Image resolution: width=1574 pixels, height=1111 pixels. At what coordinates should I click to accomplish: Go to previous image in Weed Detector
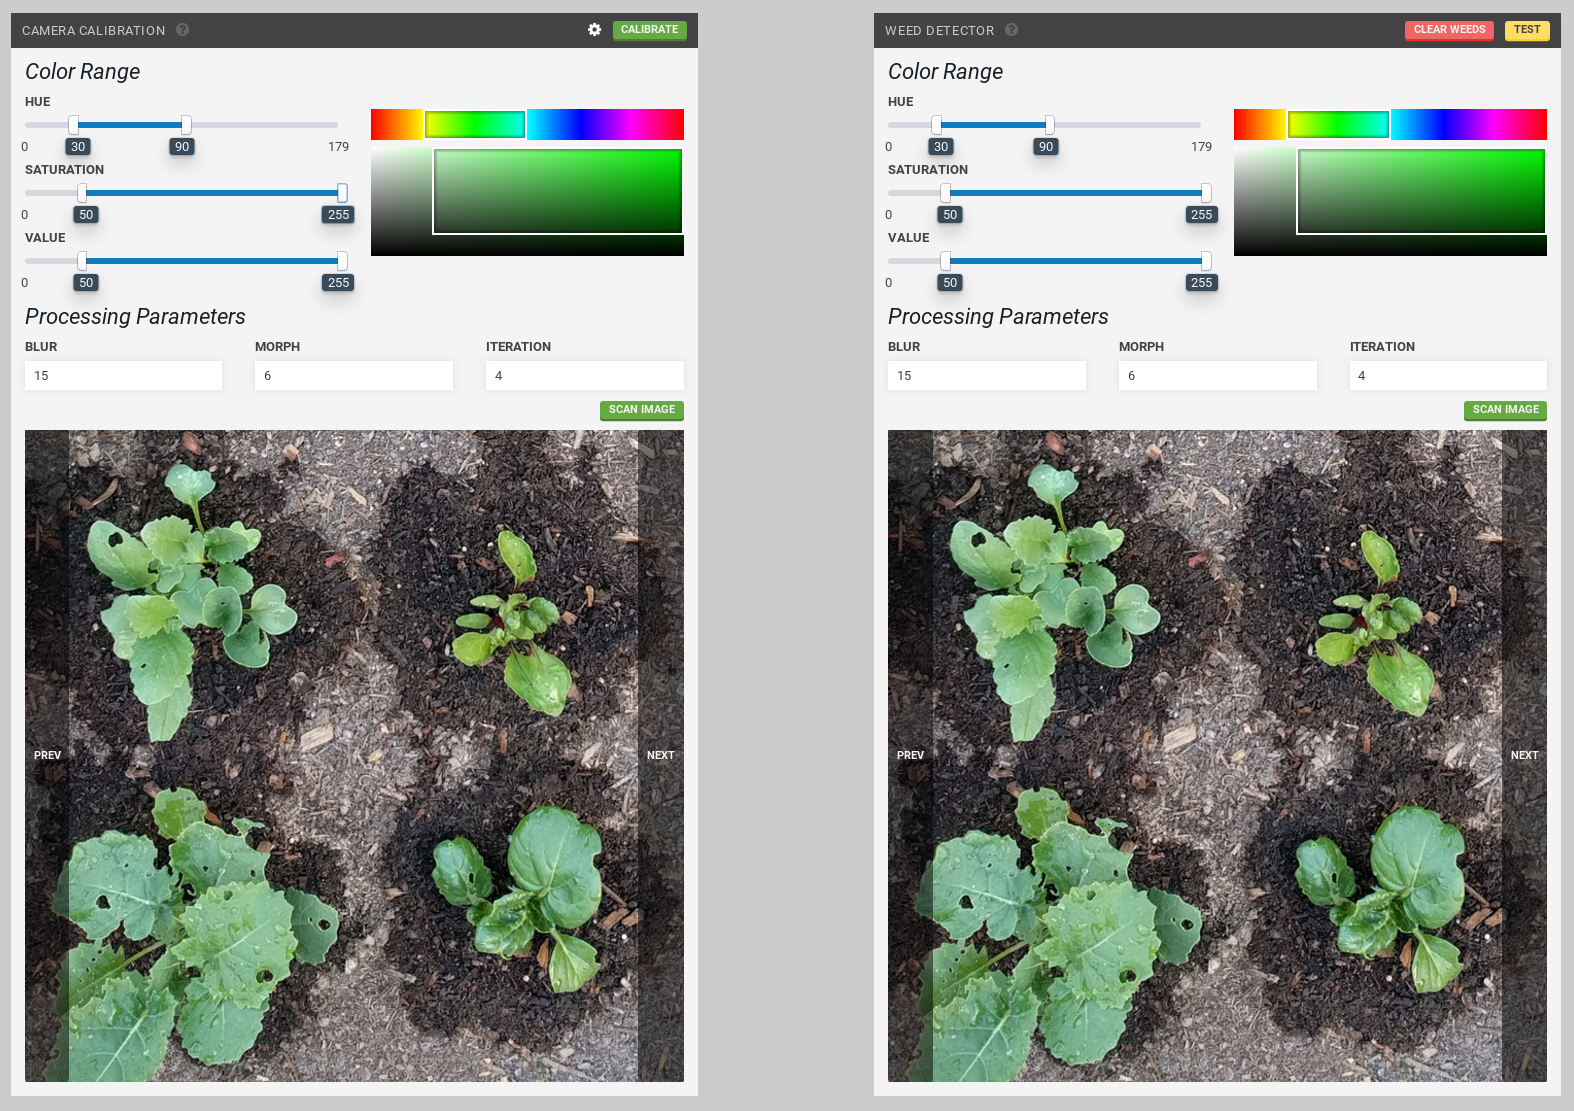click(910, 755)
